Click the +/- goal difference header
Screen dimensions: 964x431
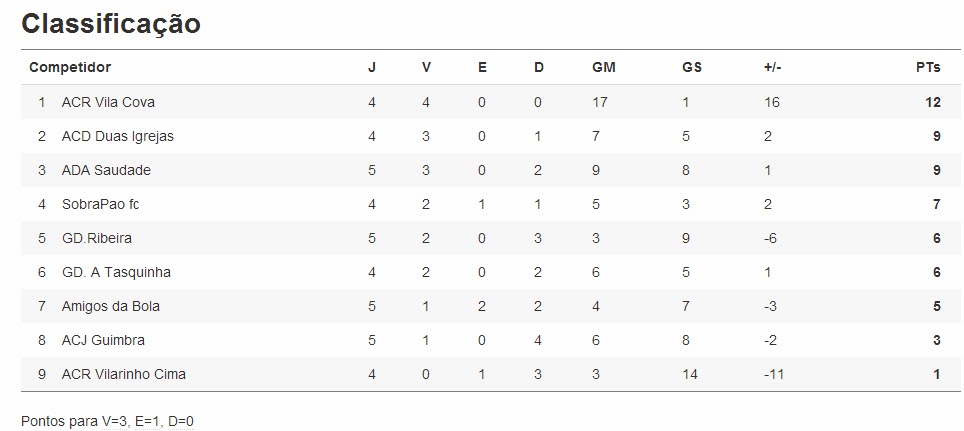[772, 67]
